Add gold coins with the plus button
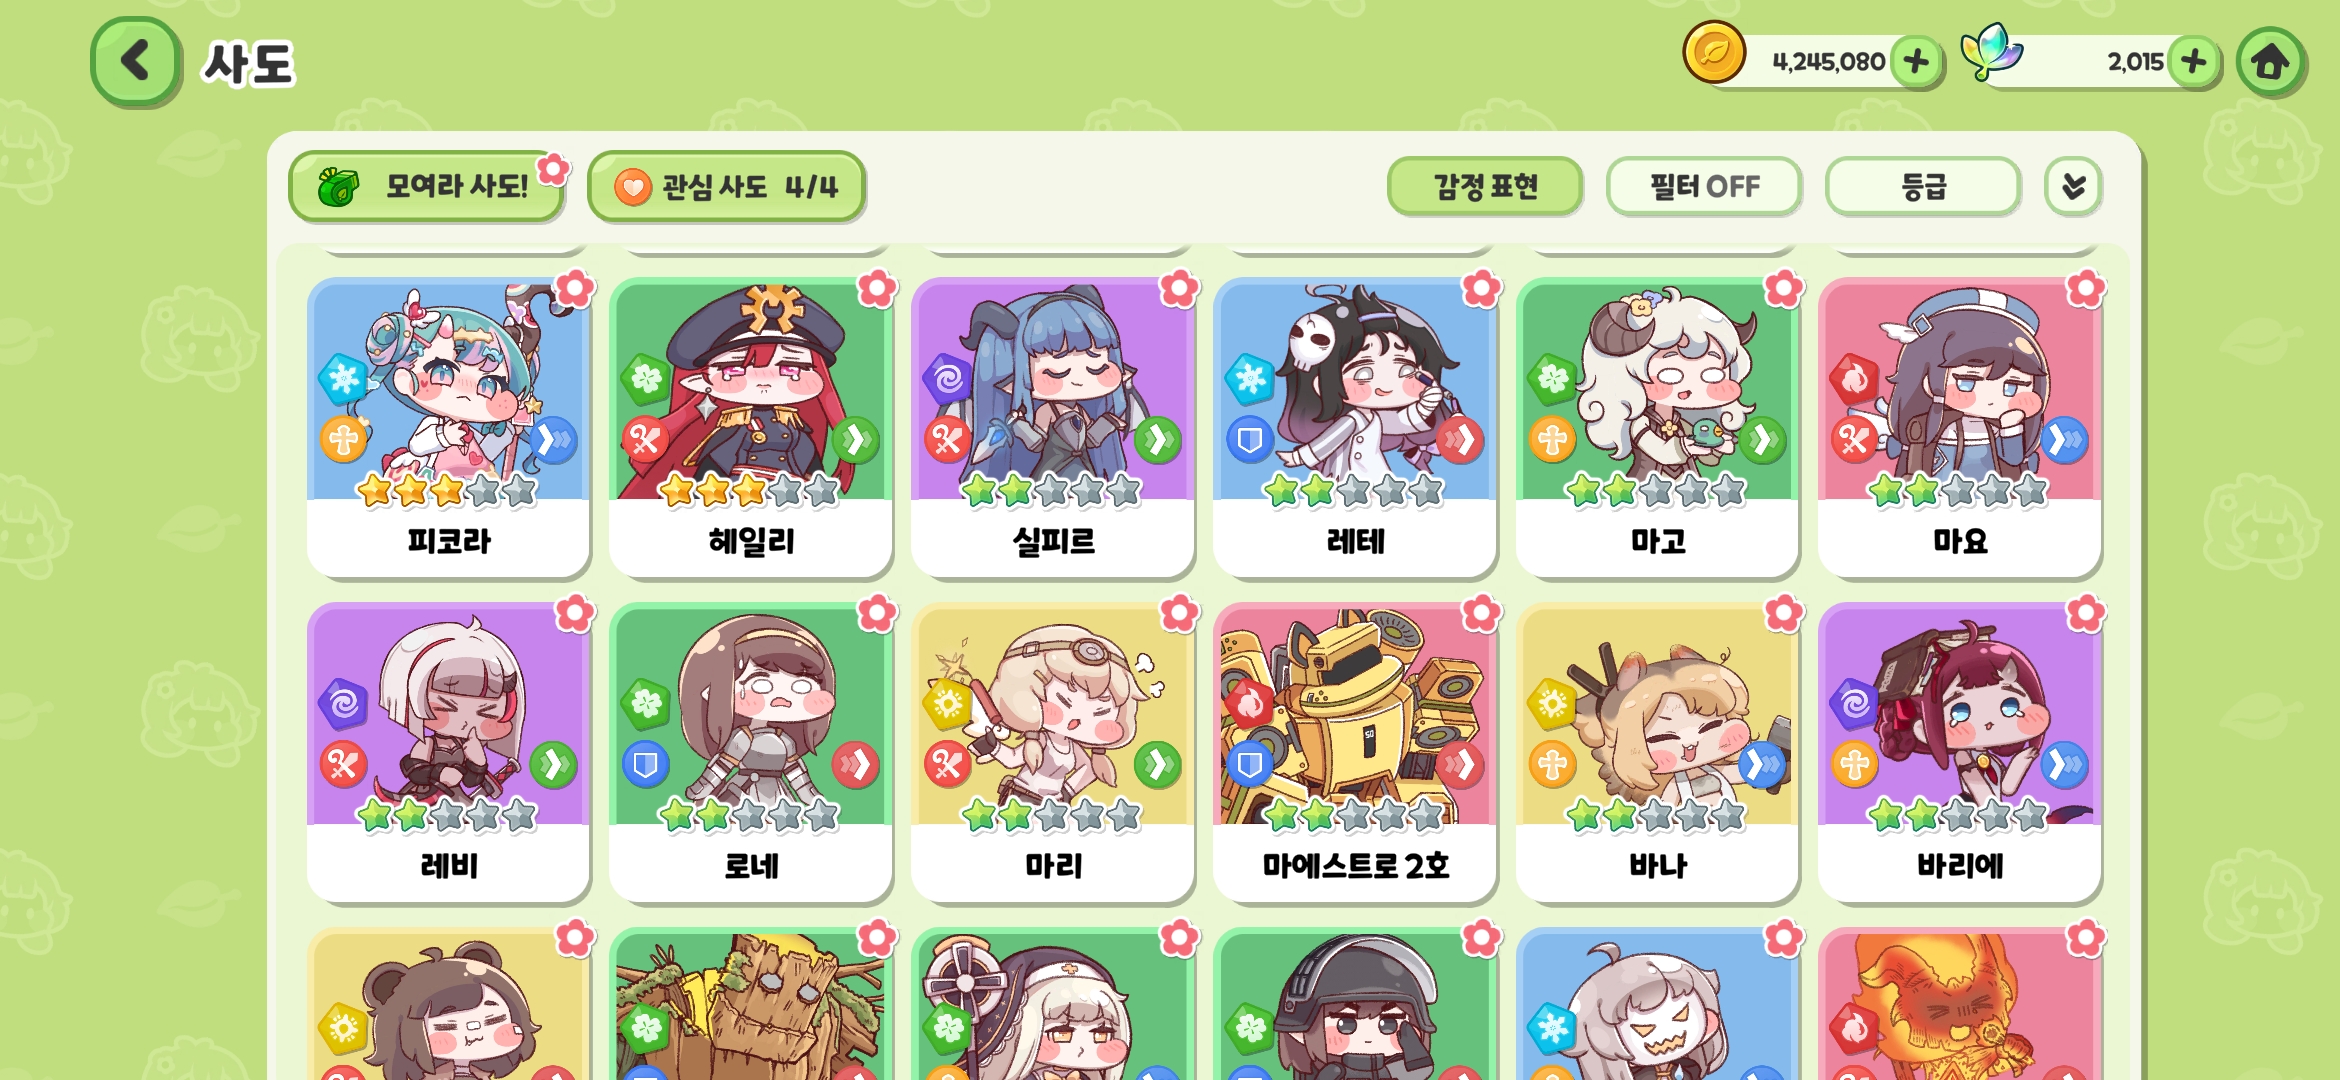Screen dimensions: 2340x1080 (x=1916, y=62)
